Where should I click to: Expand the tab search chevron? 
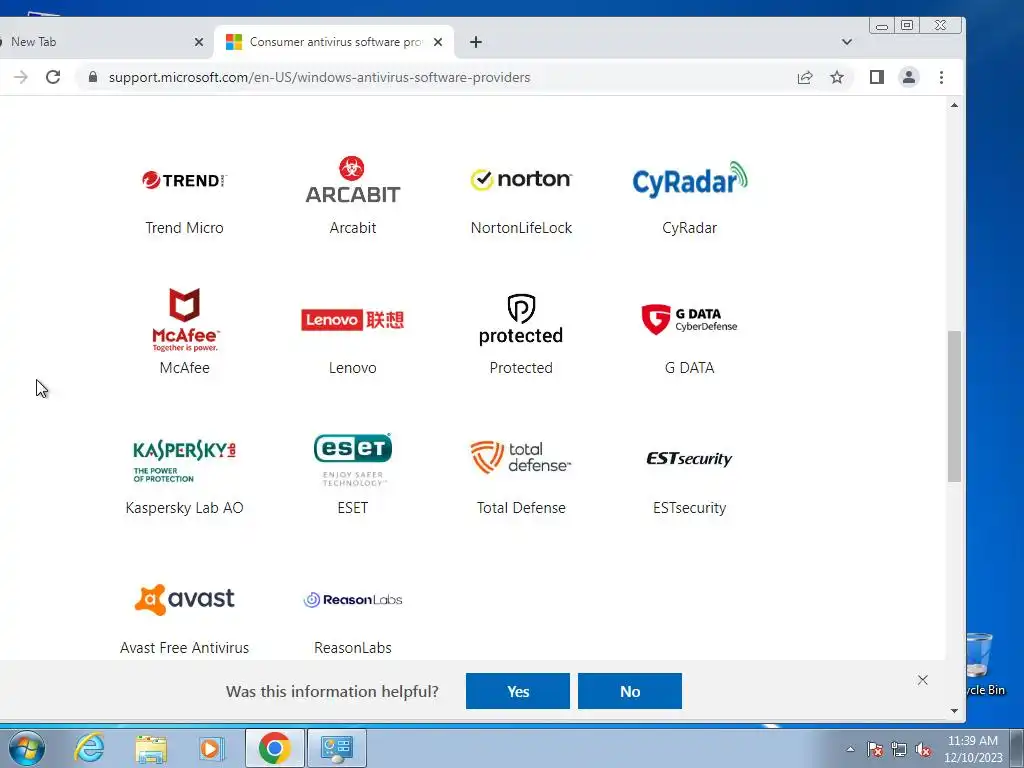point(847,42)
